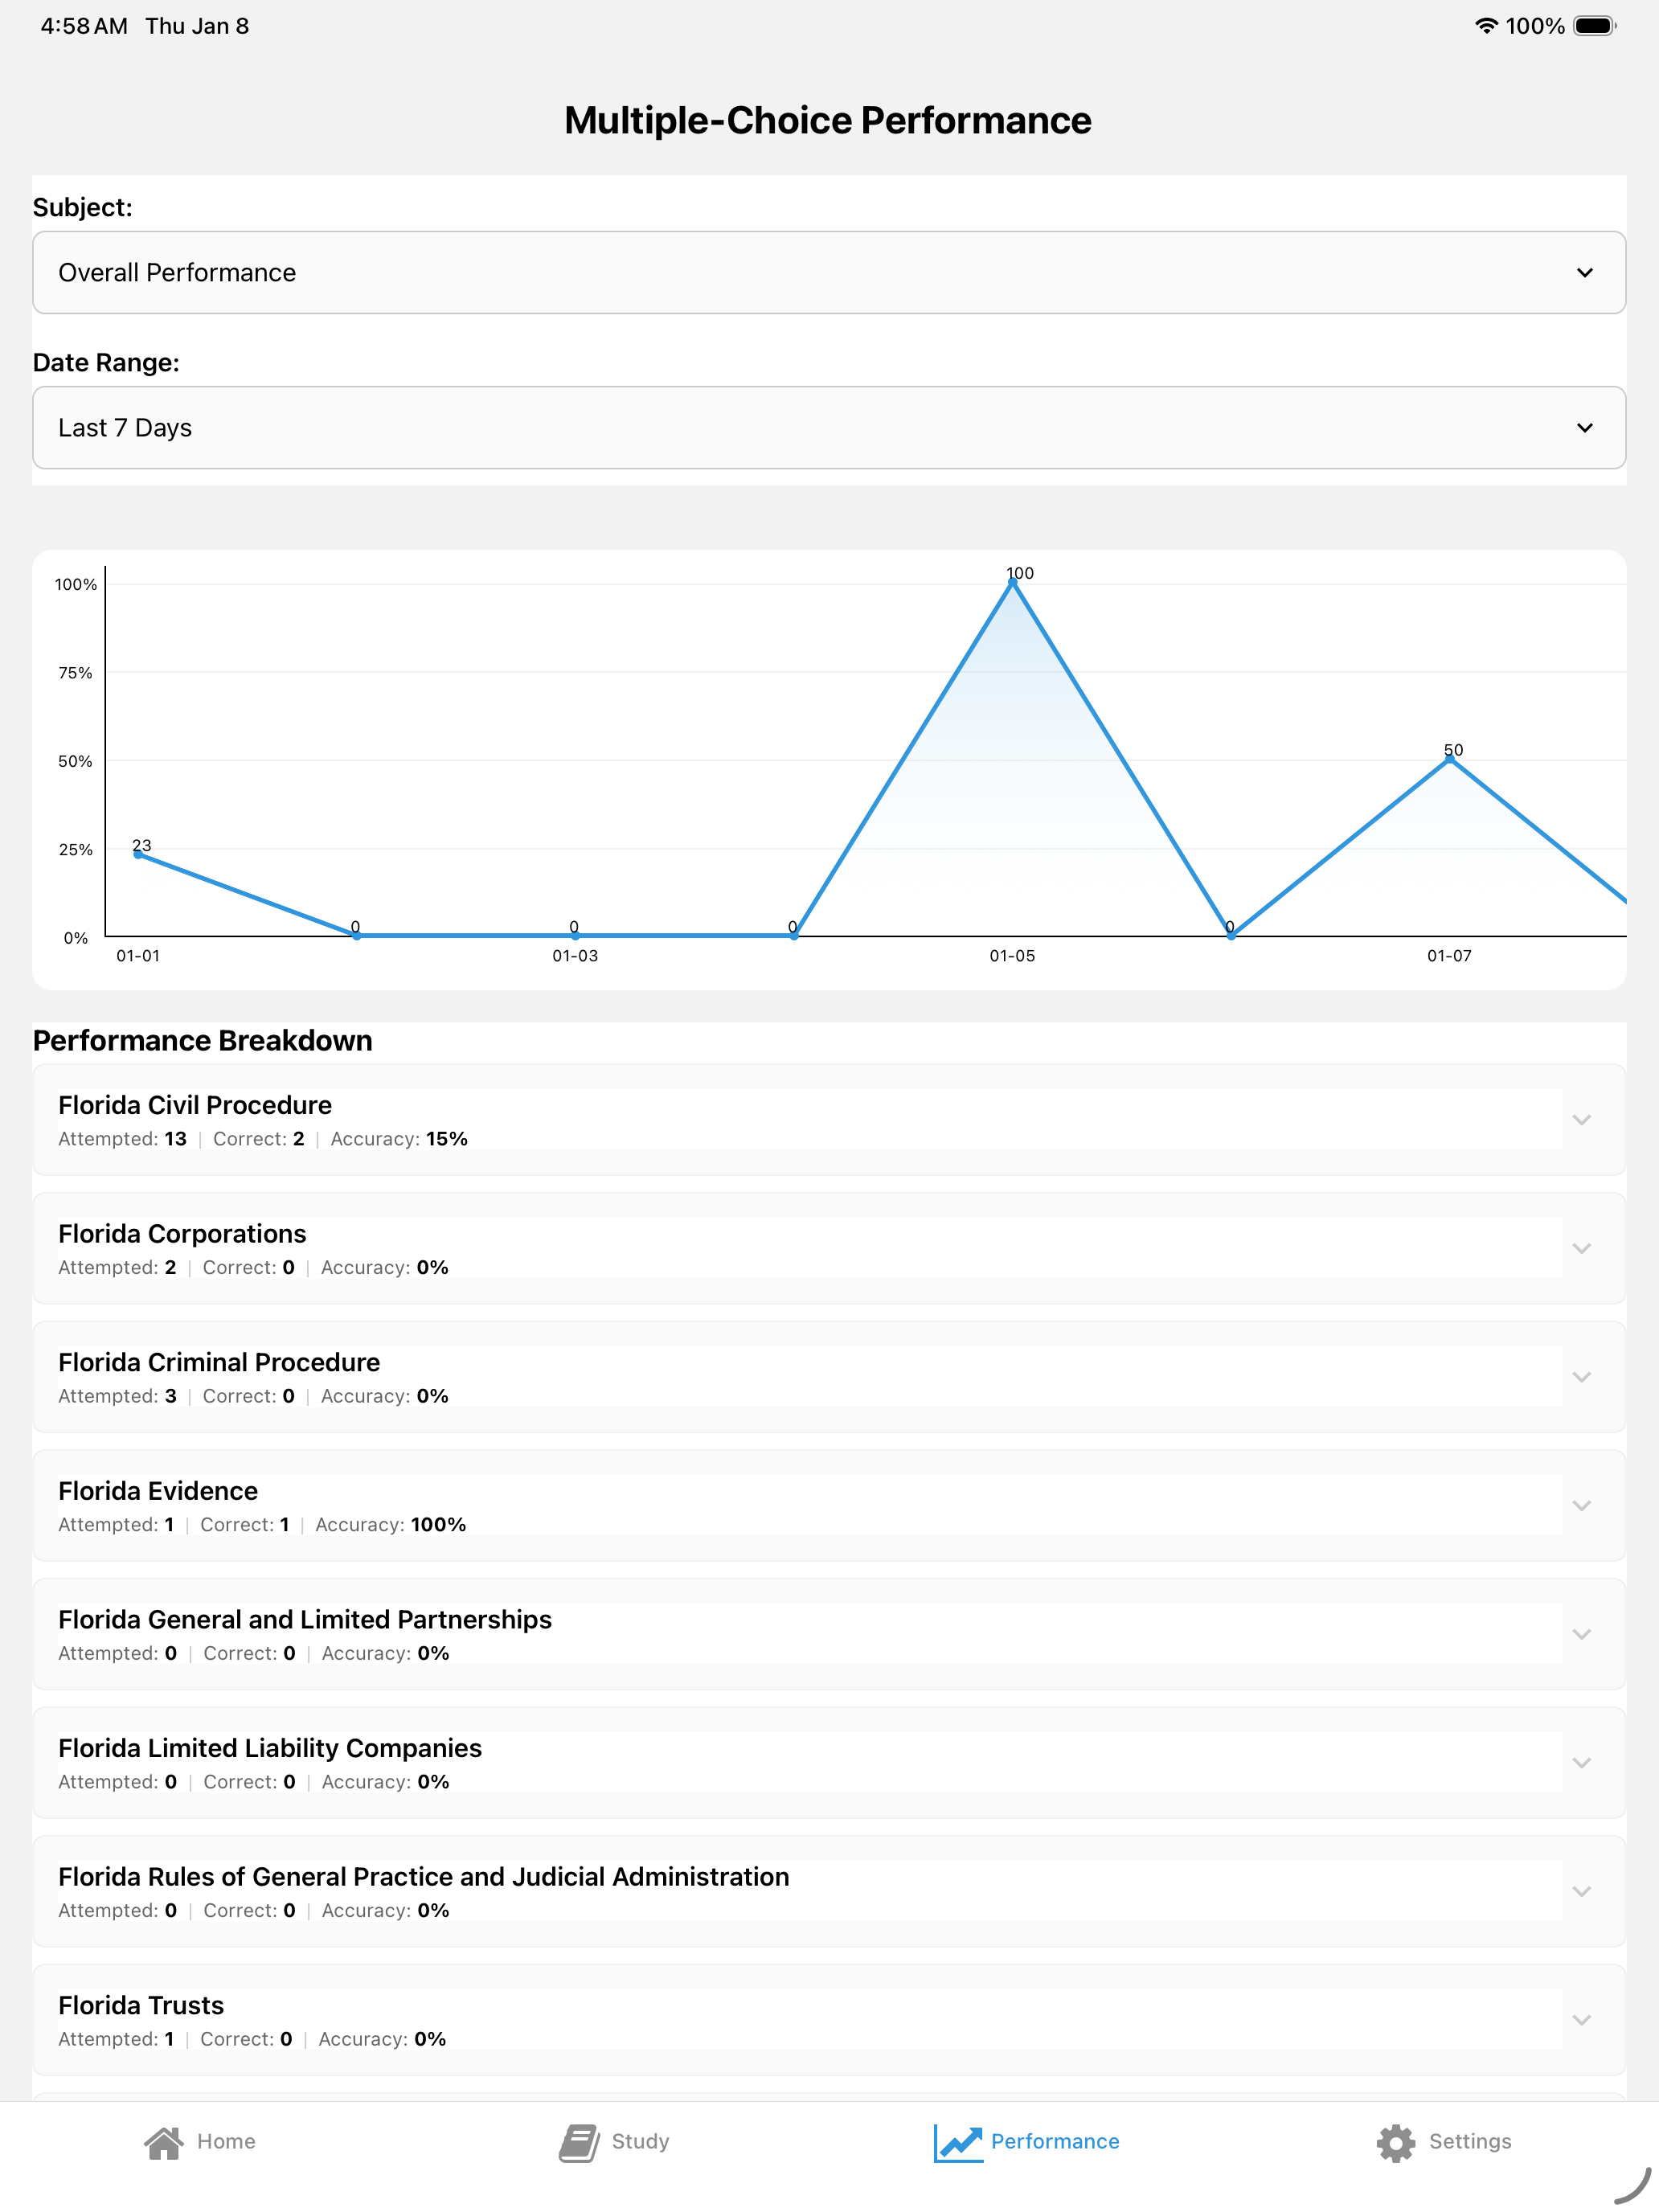Screen dimensions: 1659x2212
Task: Switch to the Study tab label
Action: point(640,2141)
